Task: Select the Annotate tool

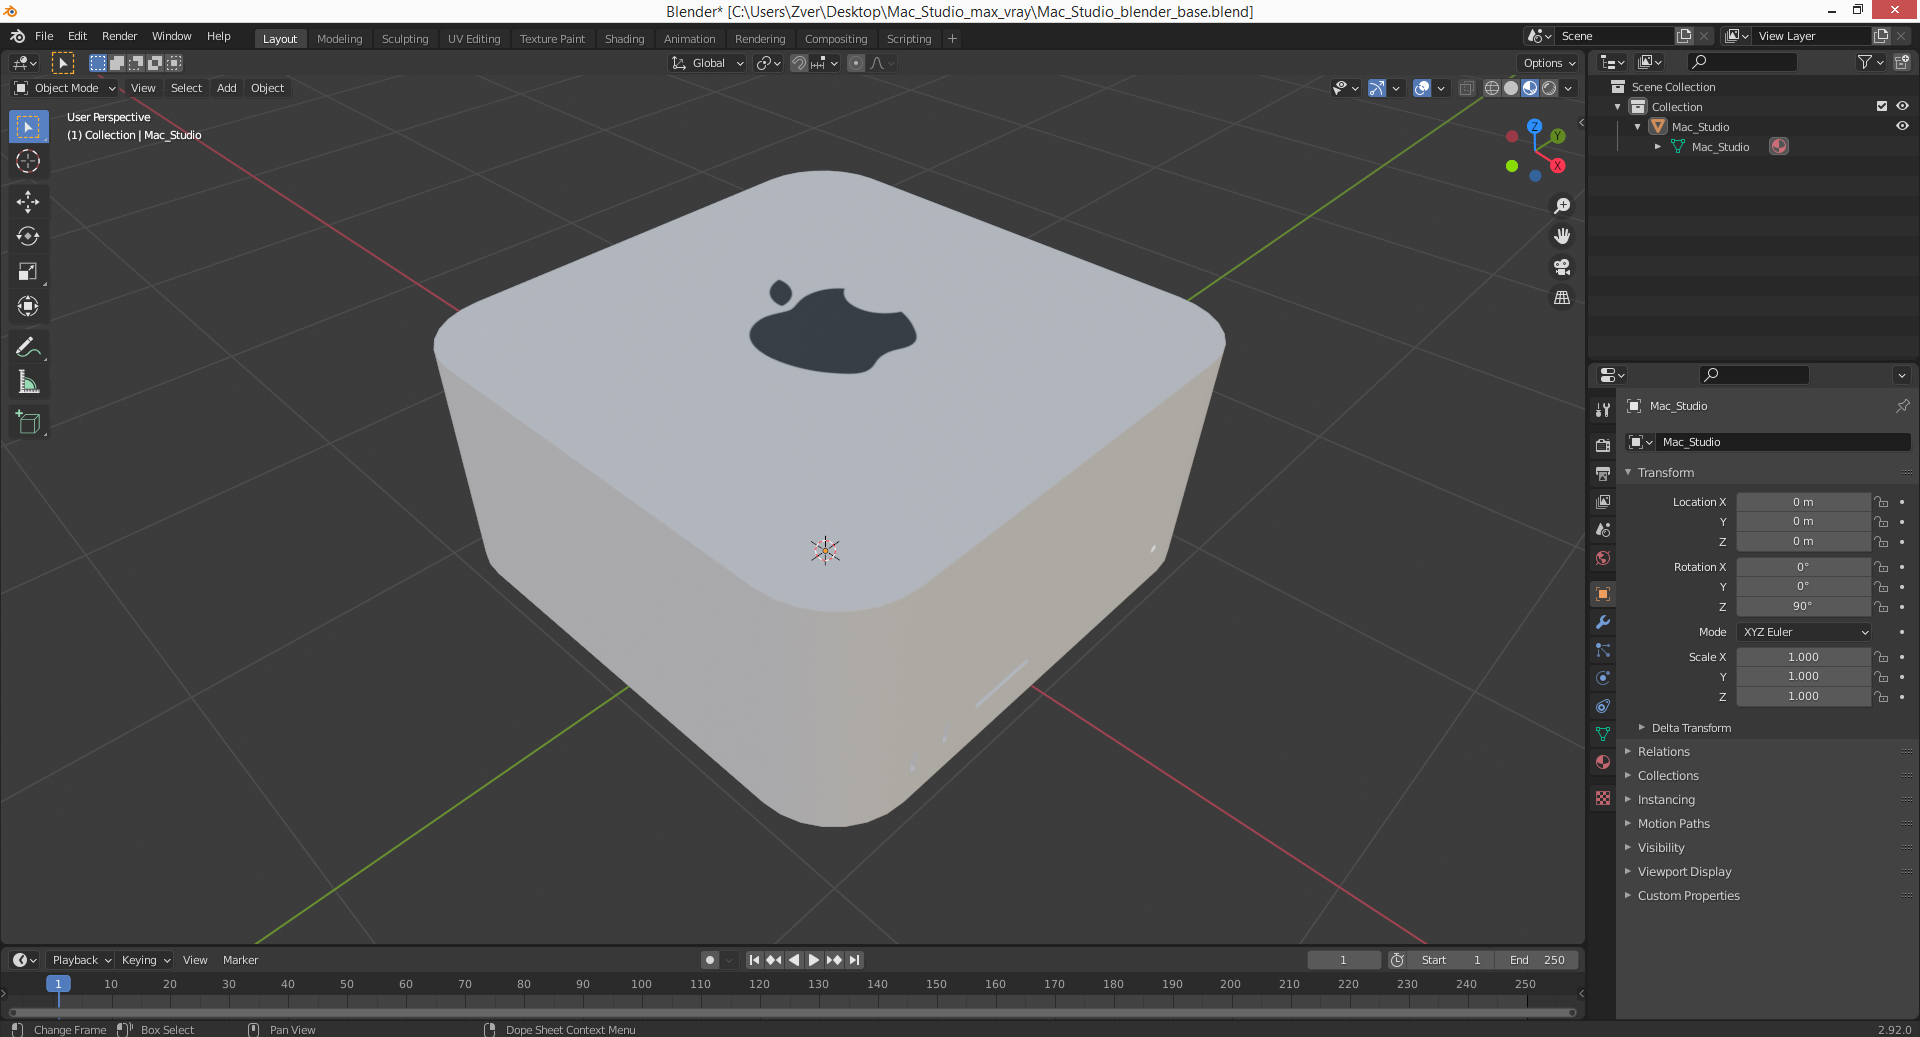Action: [x=28, y=348]
